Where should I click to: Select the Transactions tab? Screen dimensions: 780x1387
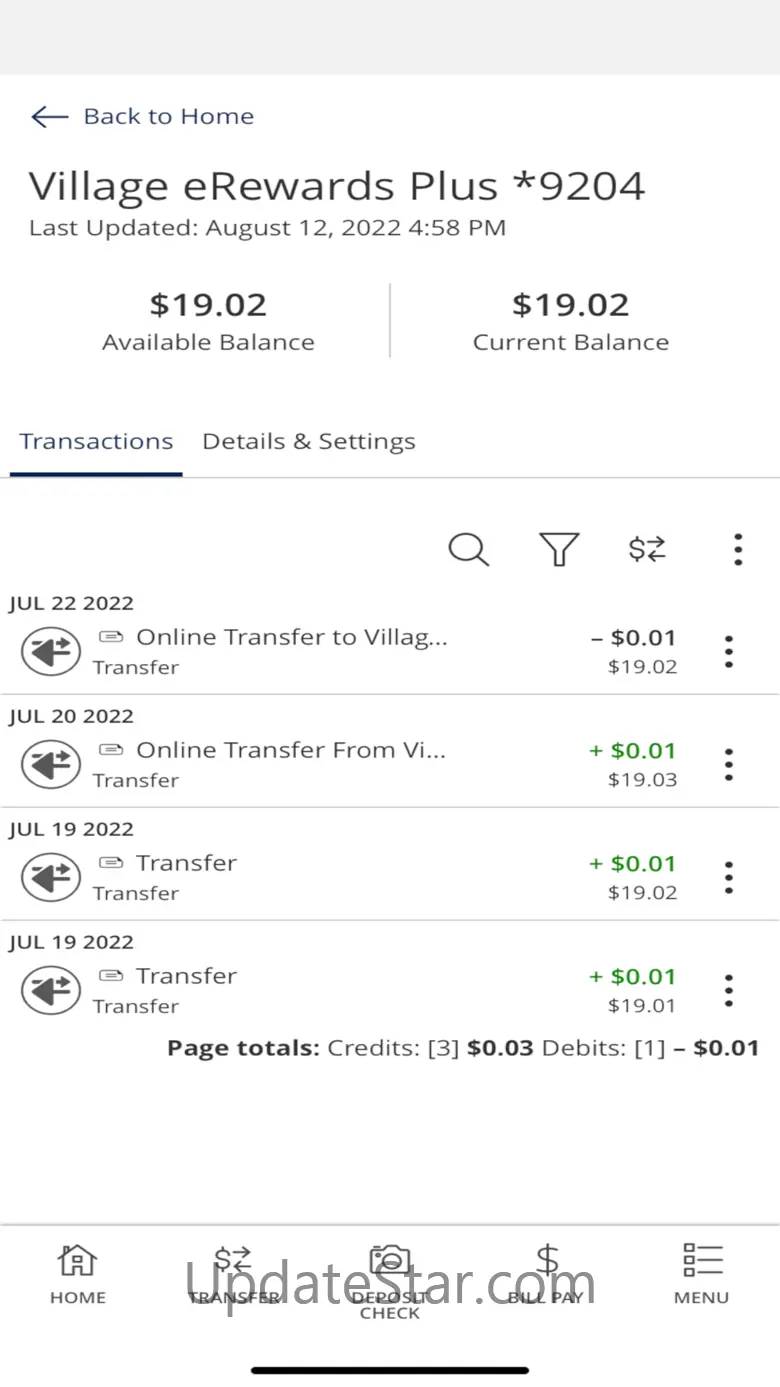coord(96,441)
